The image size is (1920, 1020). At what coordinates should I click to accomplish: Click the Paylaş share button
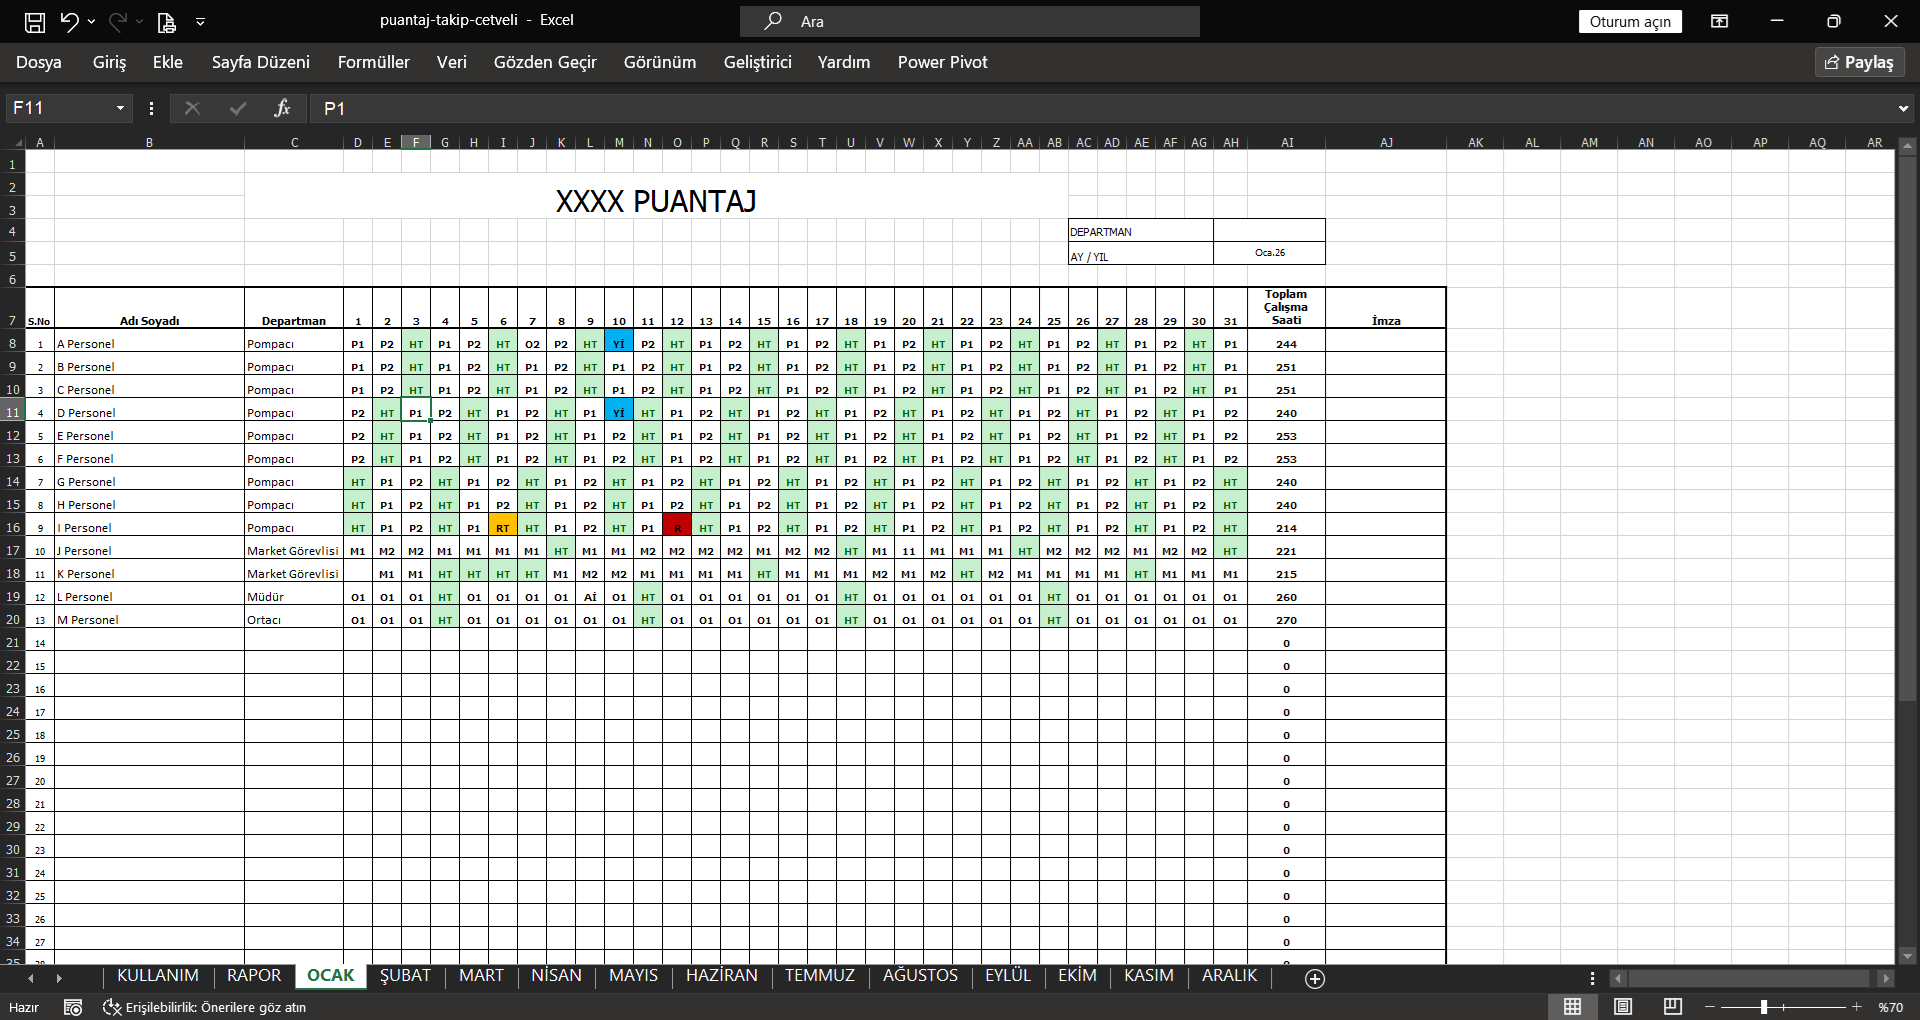point(1859,62)
